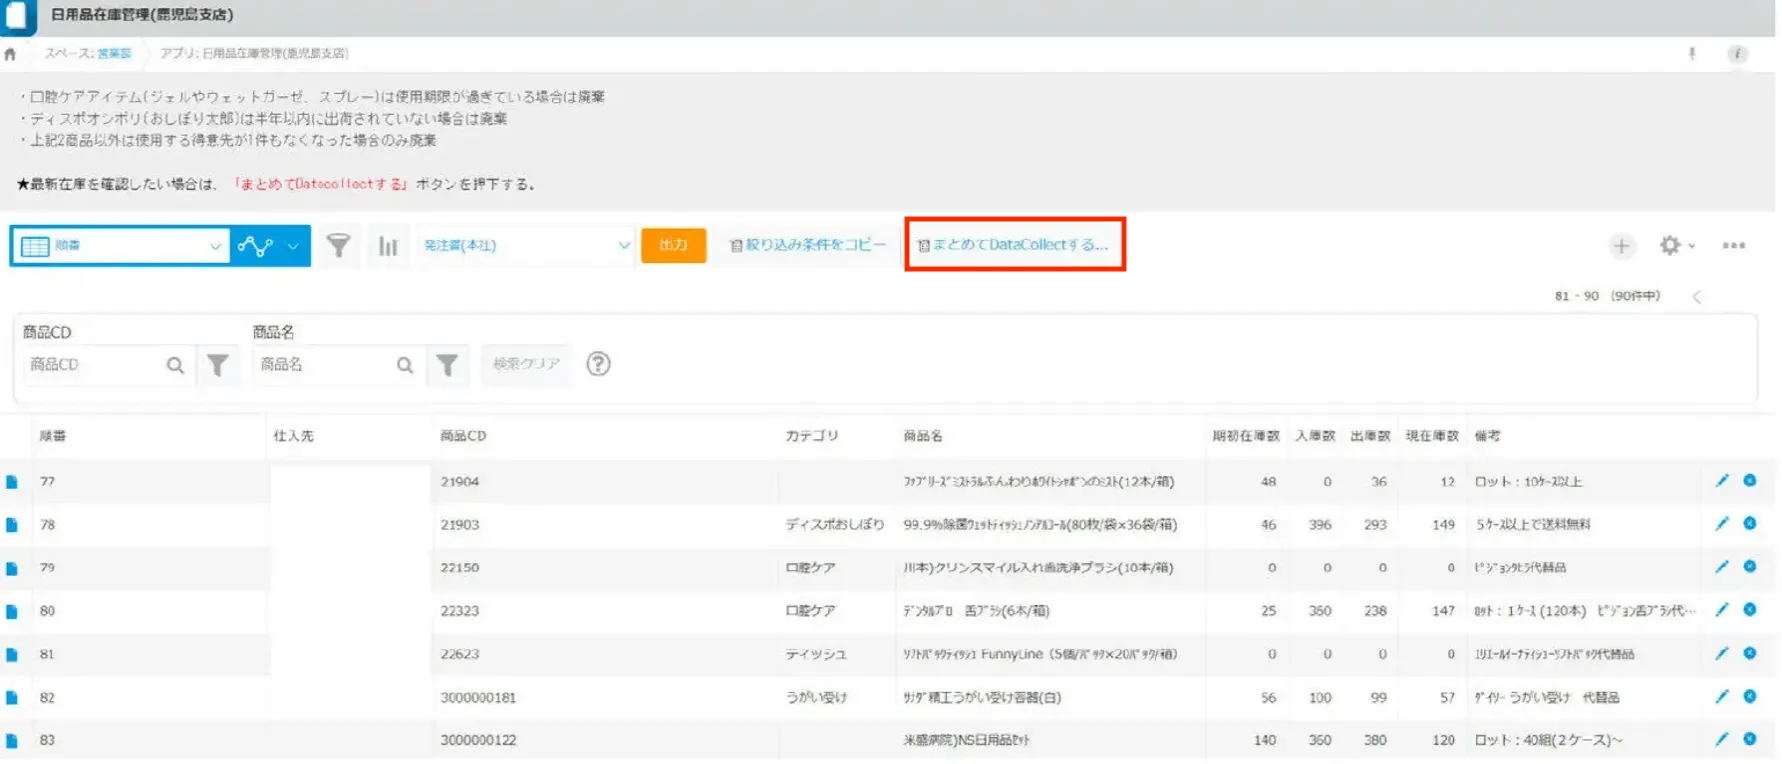Expand the line graph dropdown arrow
This screenshot has width=1782, height=764.
(x=292, y=246)
